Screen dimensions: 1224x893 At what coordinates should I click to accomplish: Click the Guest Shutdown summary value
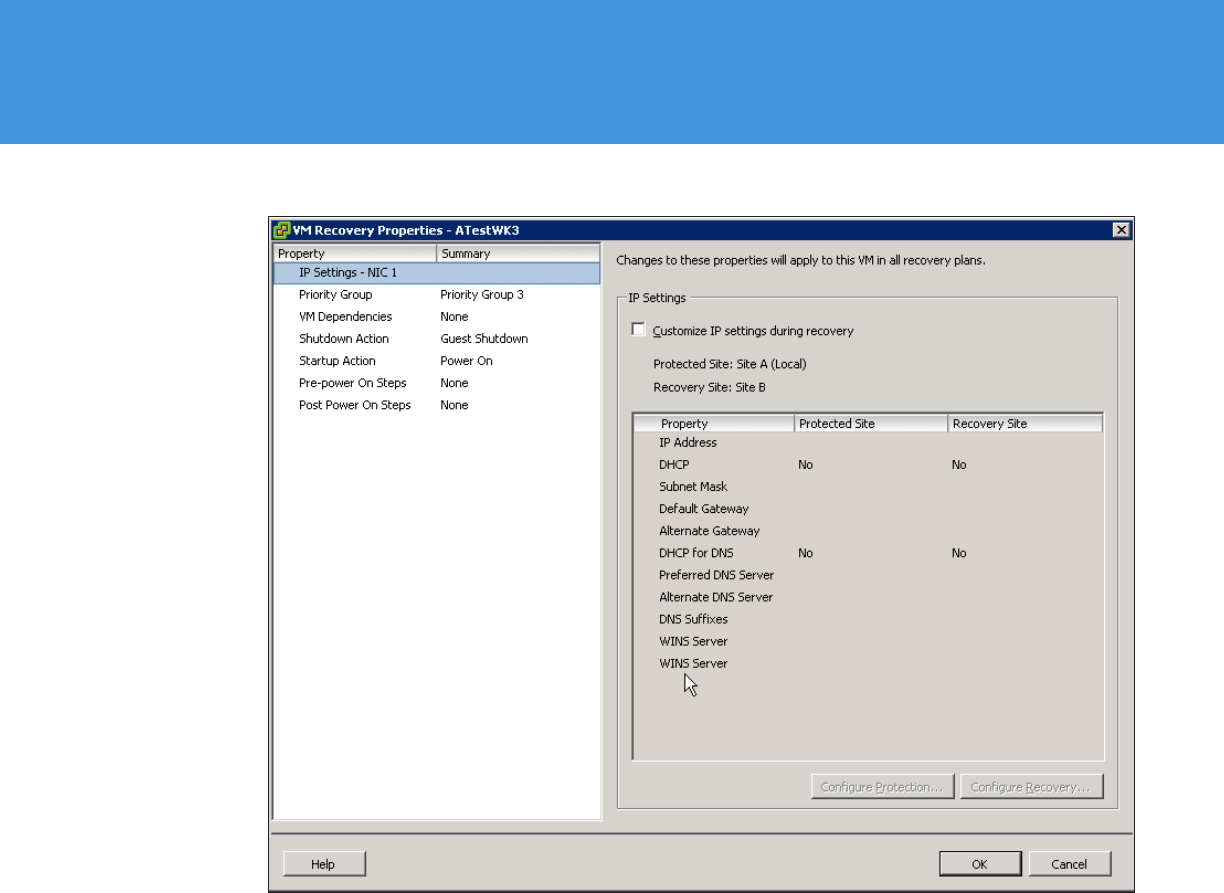(484, 339)
